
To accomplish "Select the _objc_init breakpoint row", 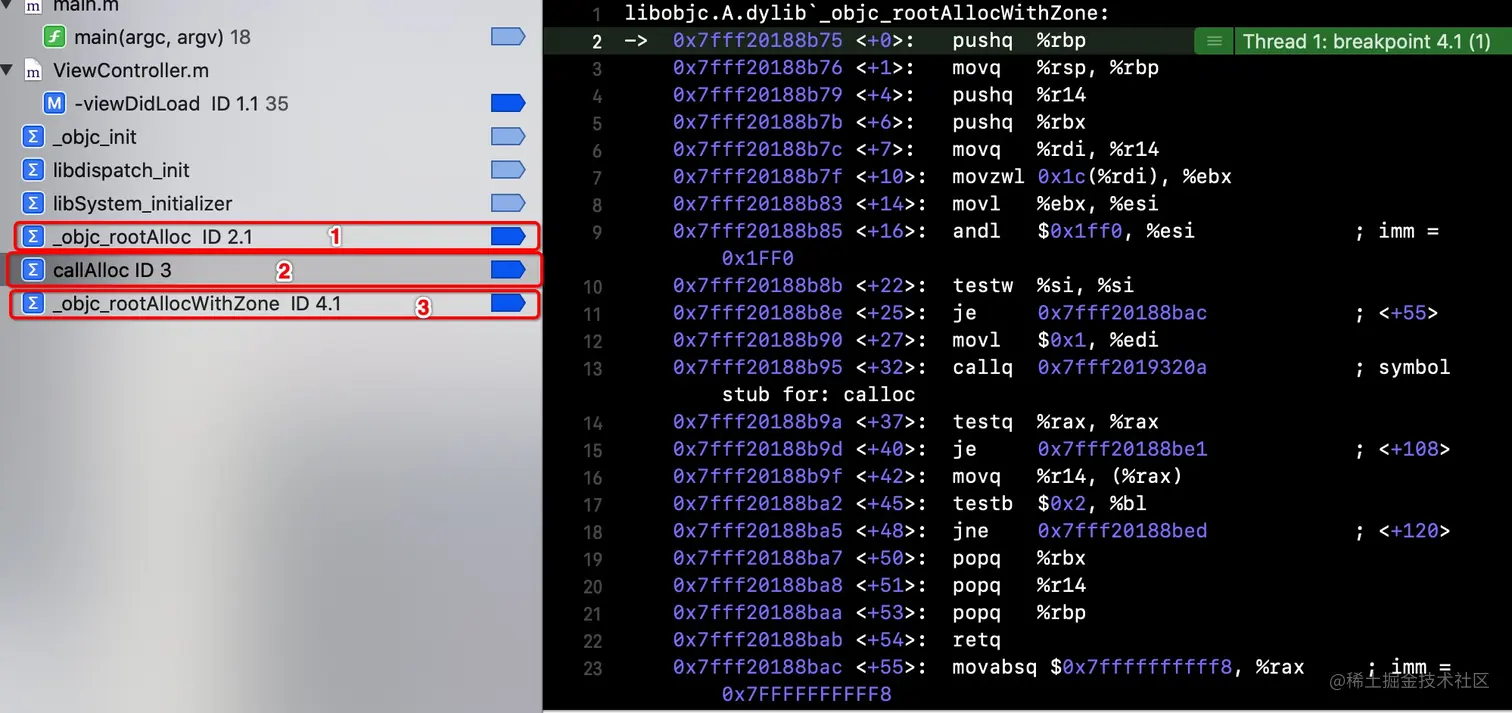I will [x=271, y=137].
